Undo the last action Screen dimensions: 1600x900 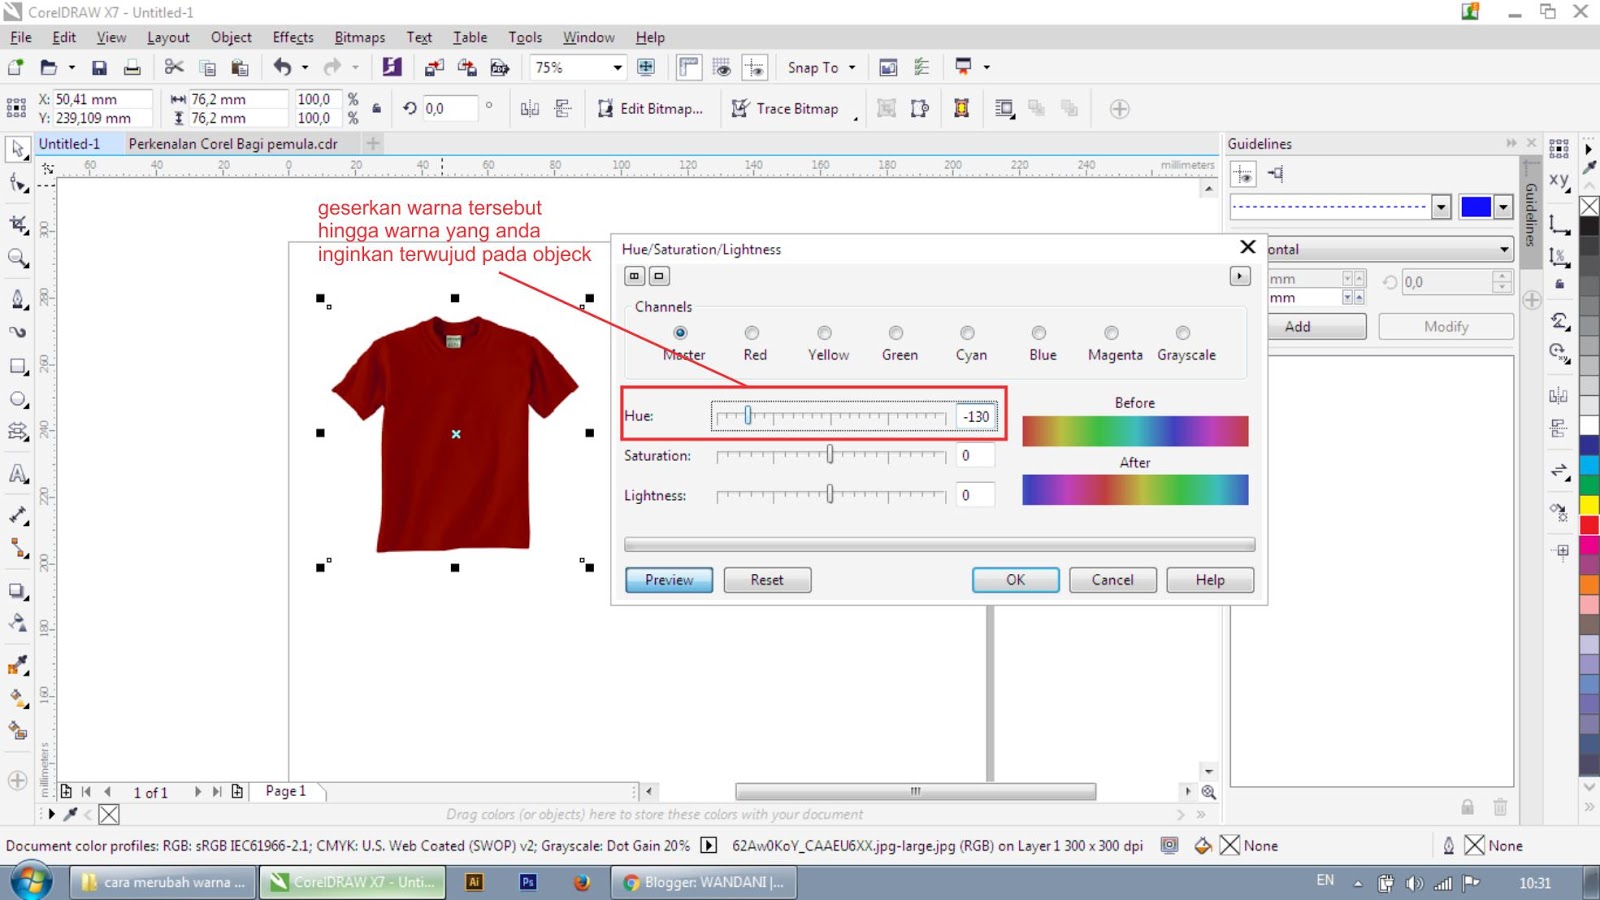point(283,67)
